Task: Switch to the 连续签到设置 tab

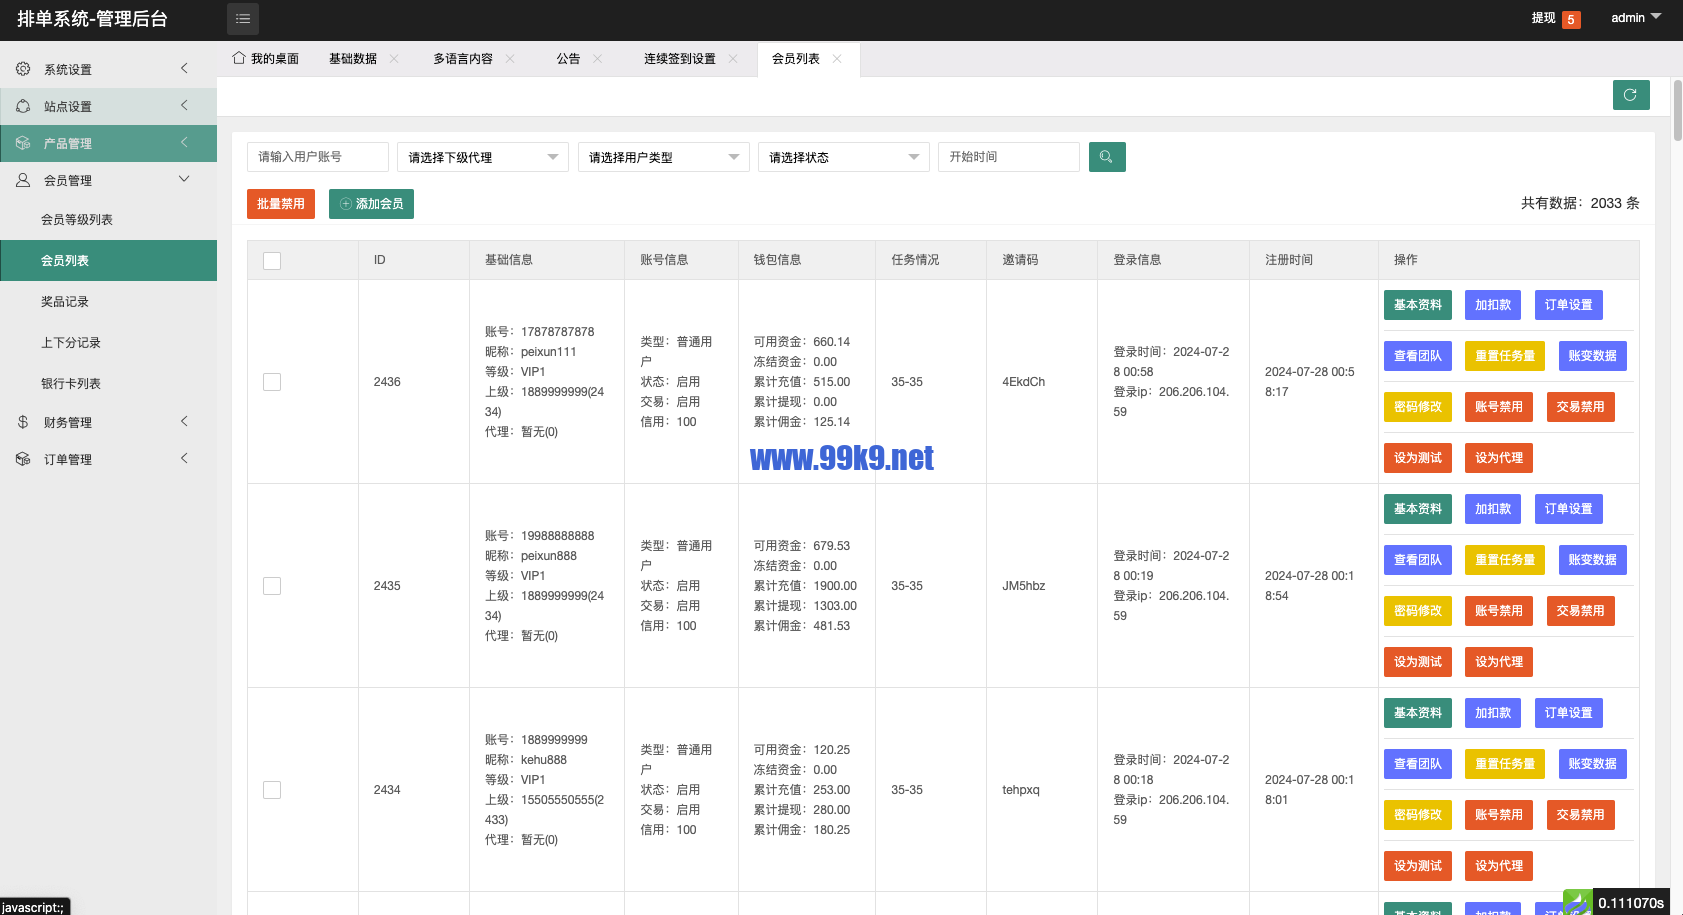Action: click(680, 59)
